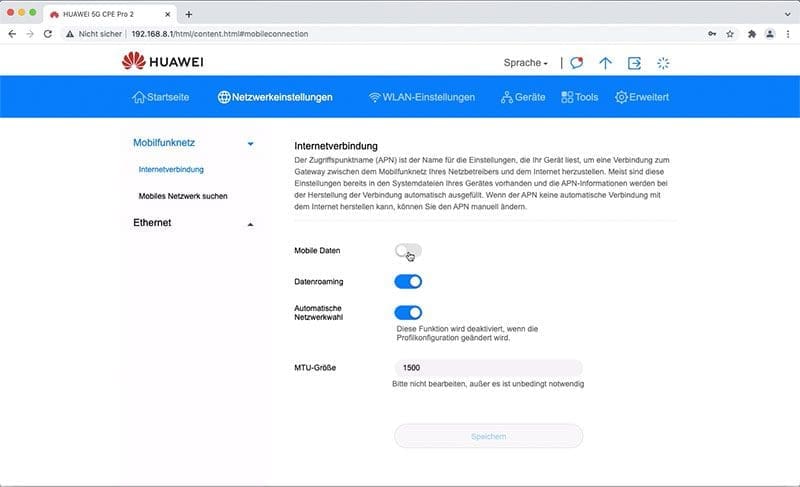Image resolution: width=800 pixels, height=487 pixels.
Task: Click 'Bitte nicht bearbeiten' hint text
Action: 488,383
